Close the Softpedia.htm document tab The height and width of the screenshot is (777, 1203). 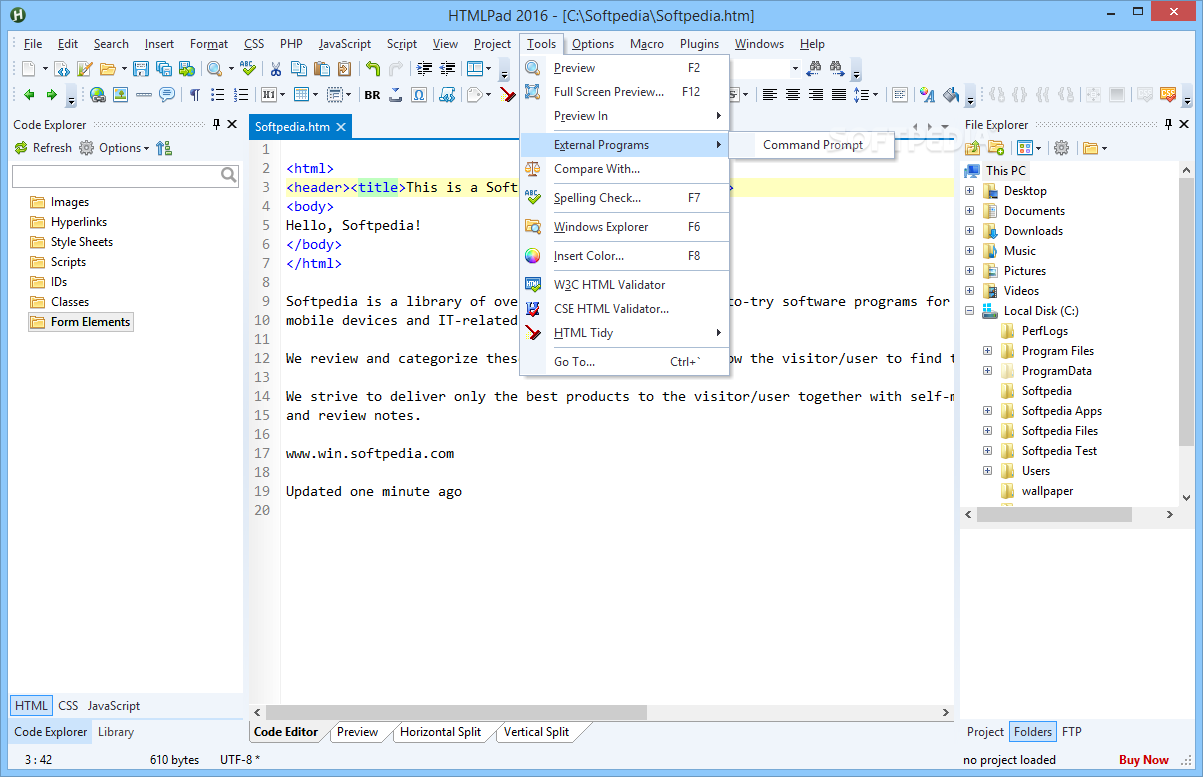click(340, 127)
